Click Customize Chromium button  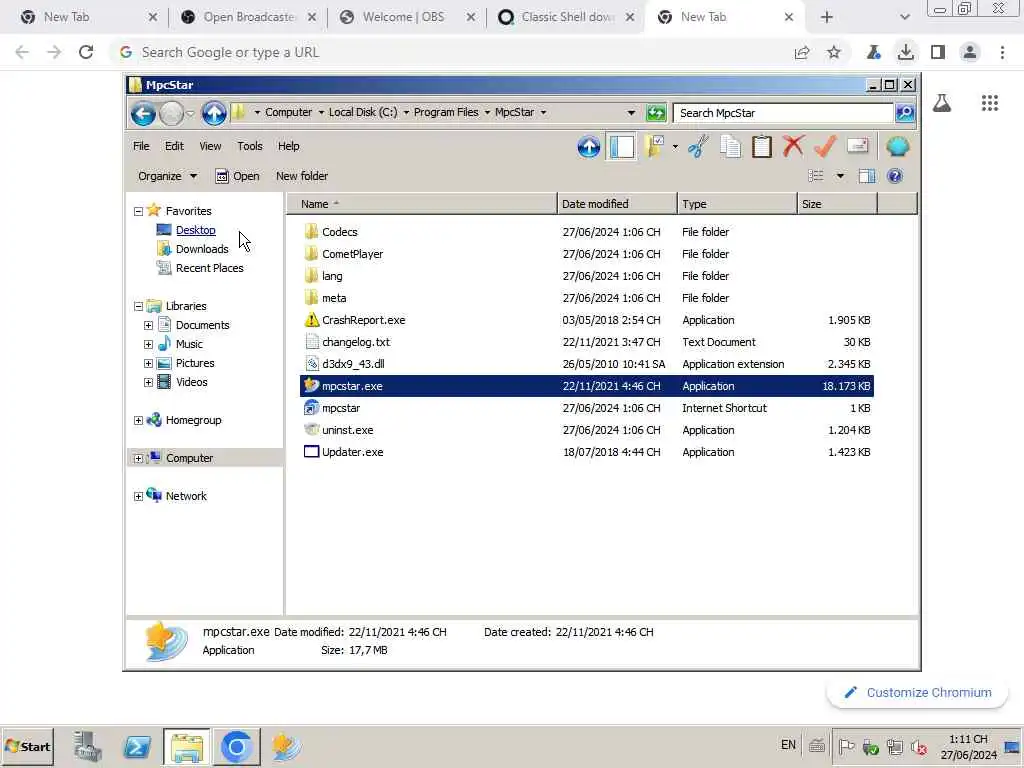(918, 693)
